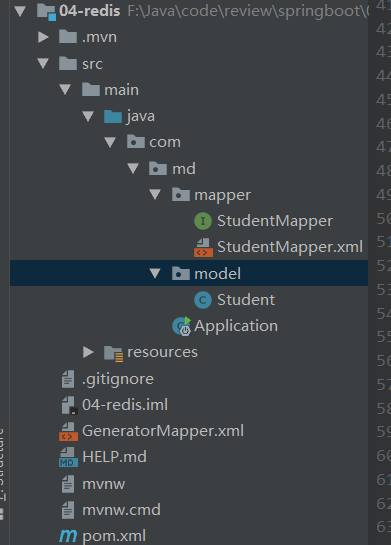This screenshot has width=391, height=545.
Task: Collapse the md package arrow
Action: 133,169
